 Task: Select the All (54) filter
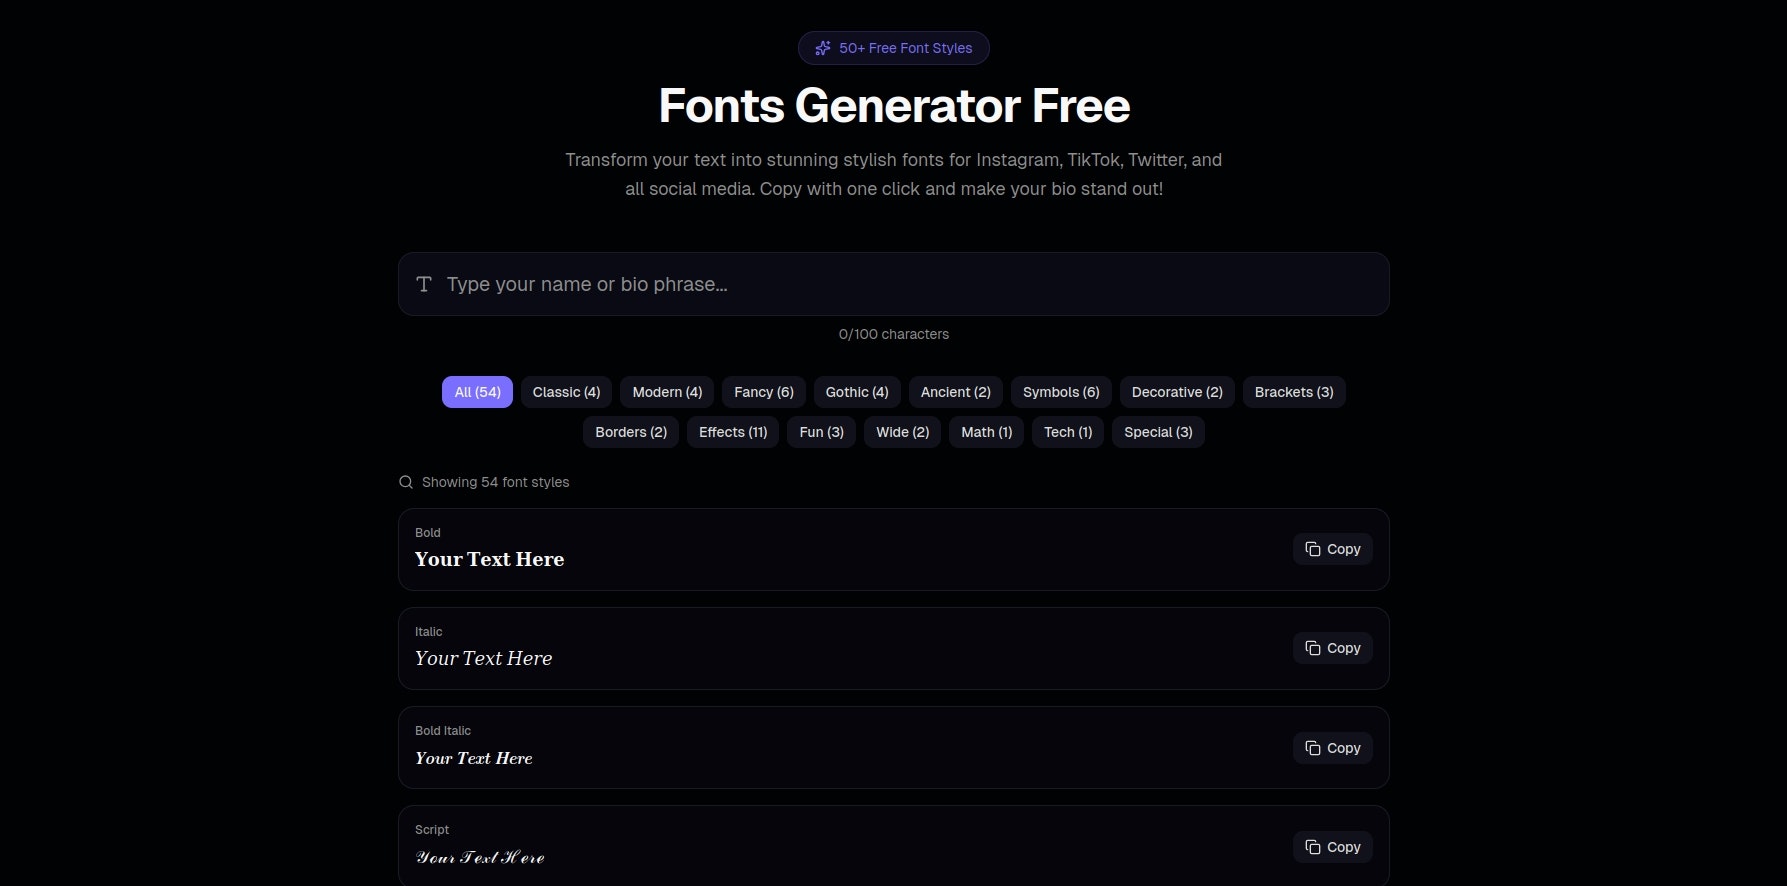(477, 392)
